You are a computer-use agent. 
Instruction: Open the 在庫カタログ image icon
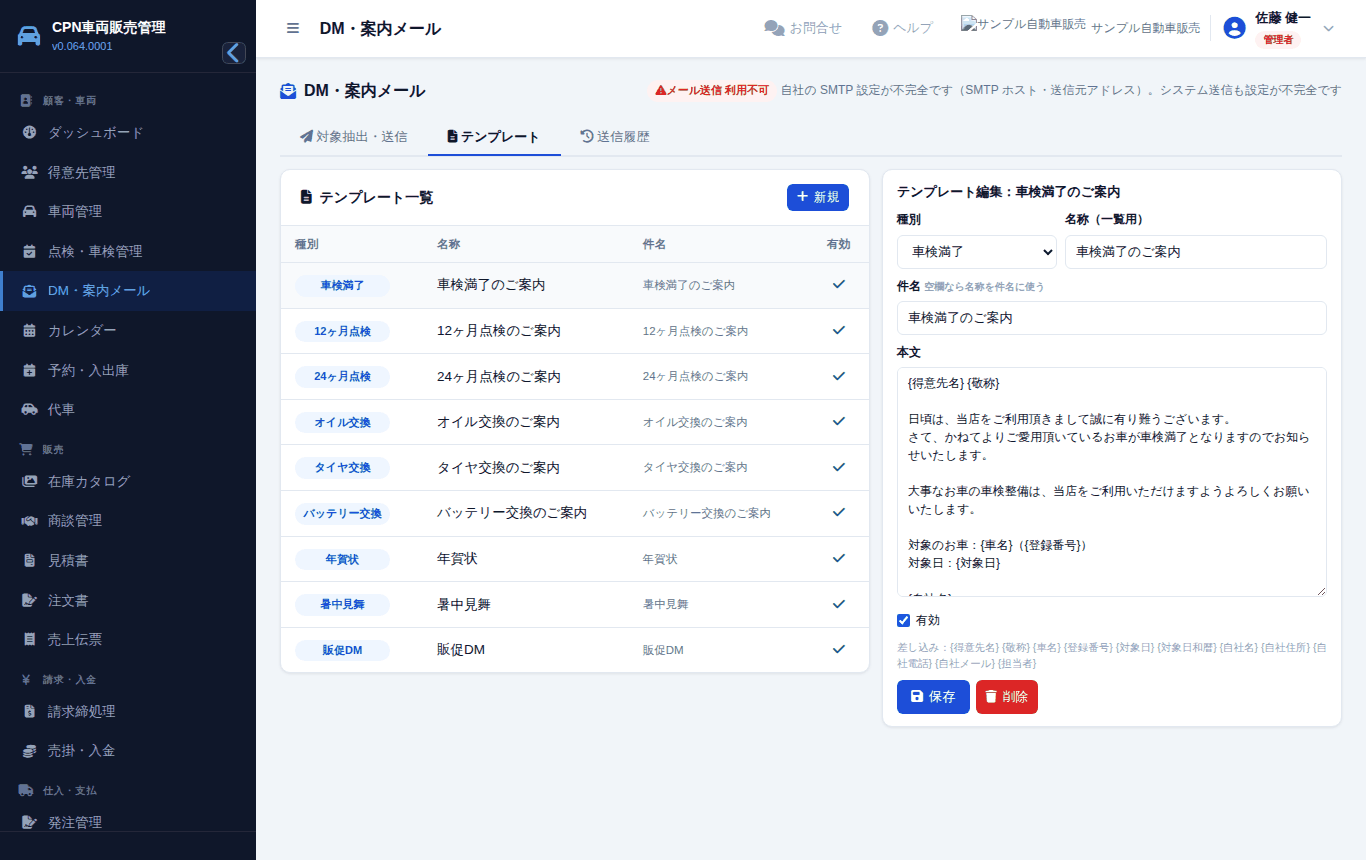[x=29, y=481]
